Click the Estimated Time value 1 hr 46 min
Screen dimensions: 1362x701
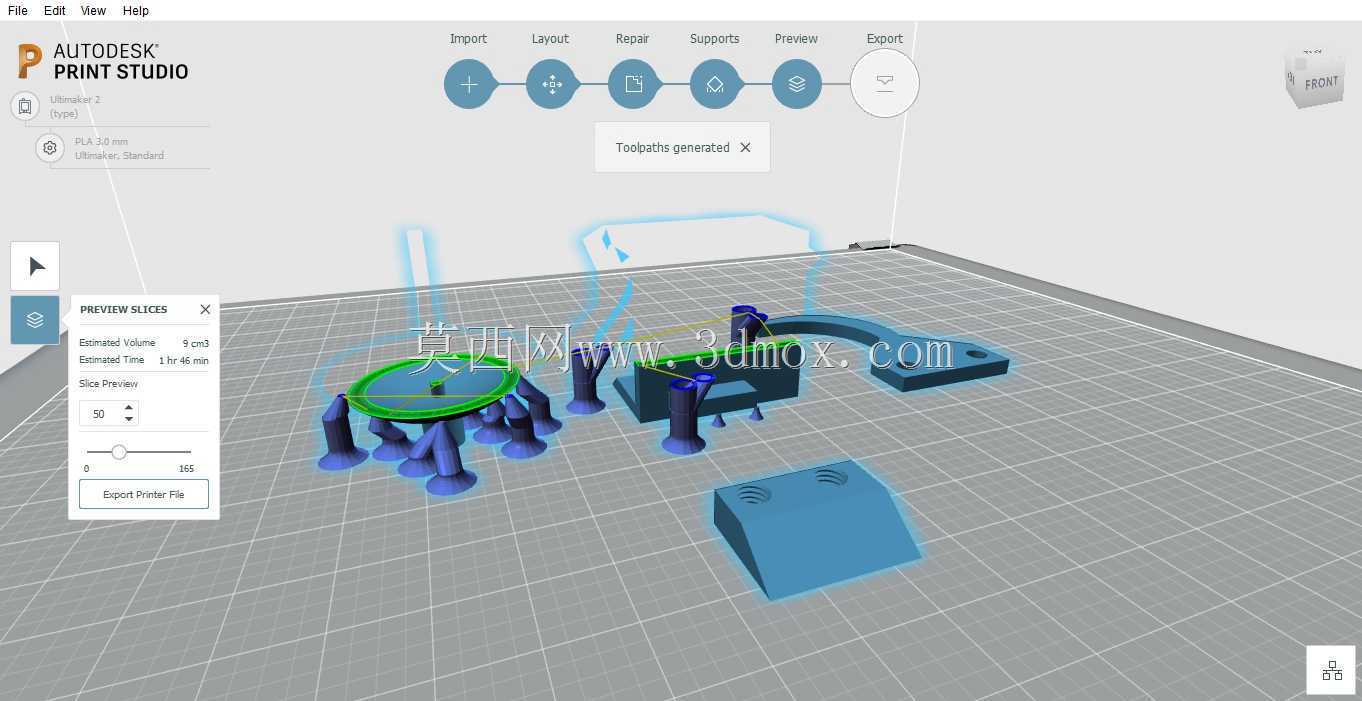(x=184, y=361)
